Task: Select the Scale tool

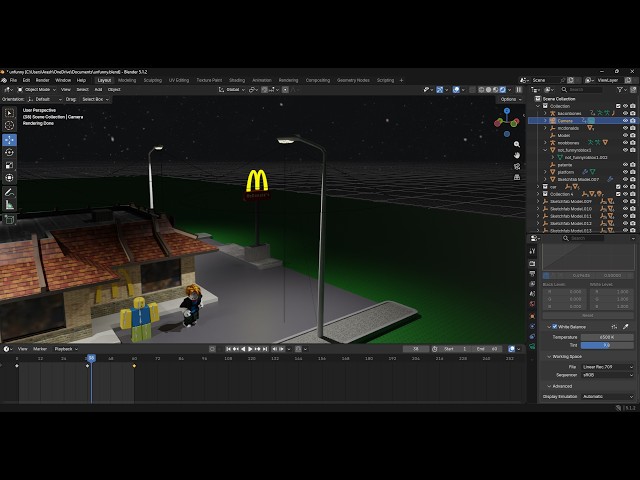Action: point(9,165)
